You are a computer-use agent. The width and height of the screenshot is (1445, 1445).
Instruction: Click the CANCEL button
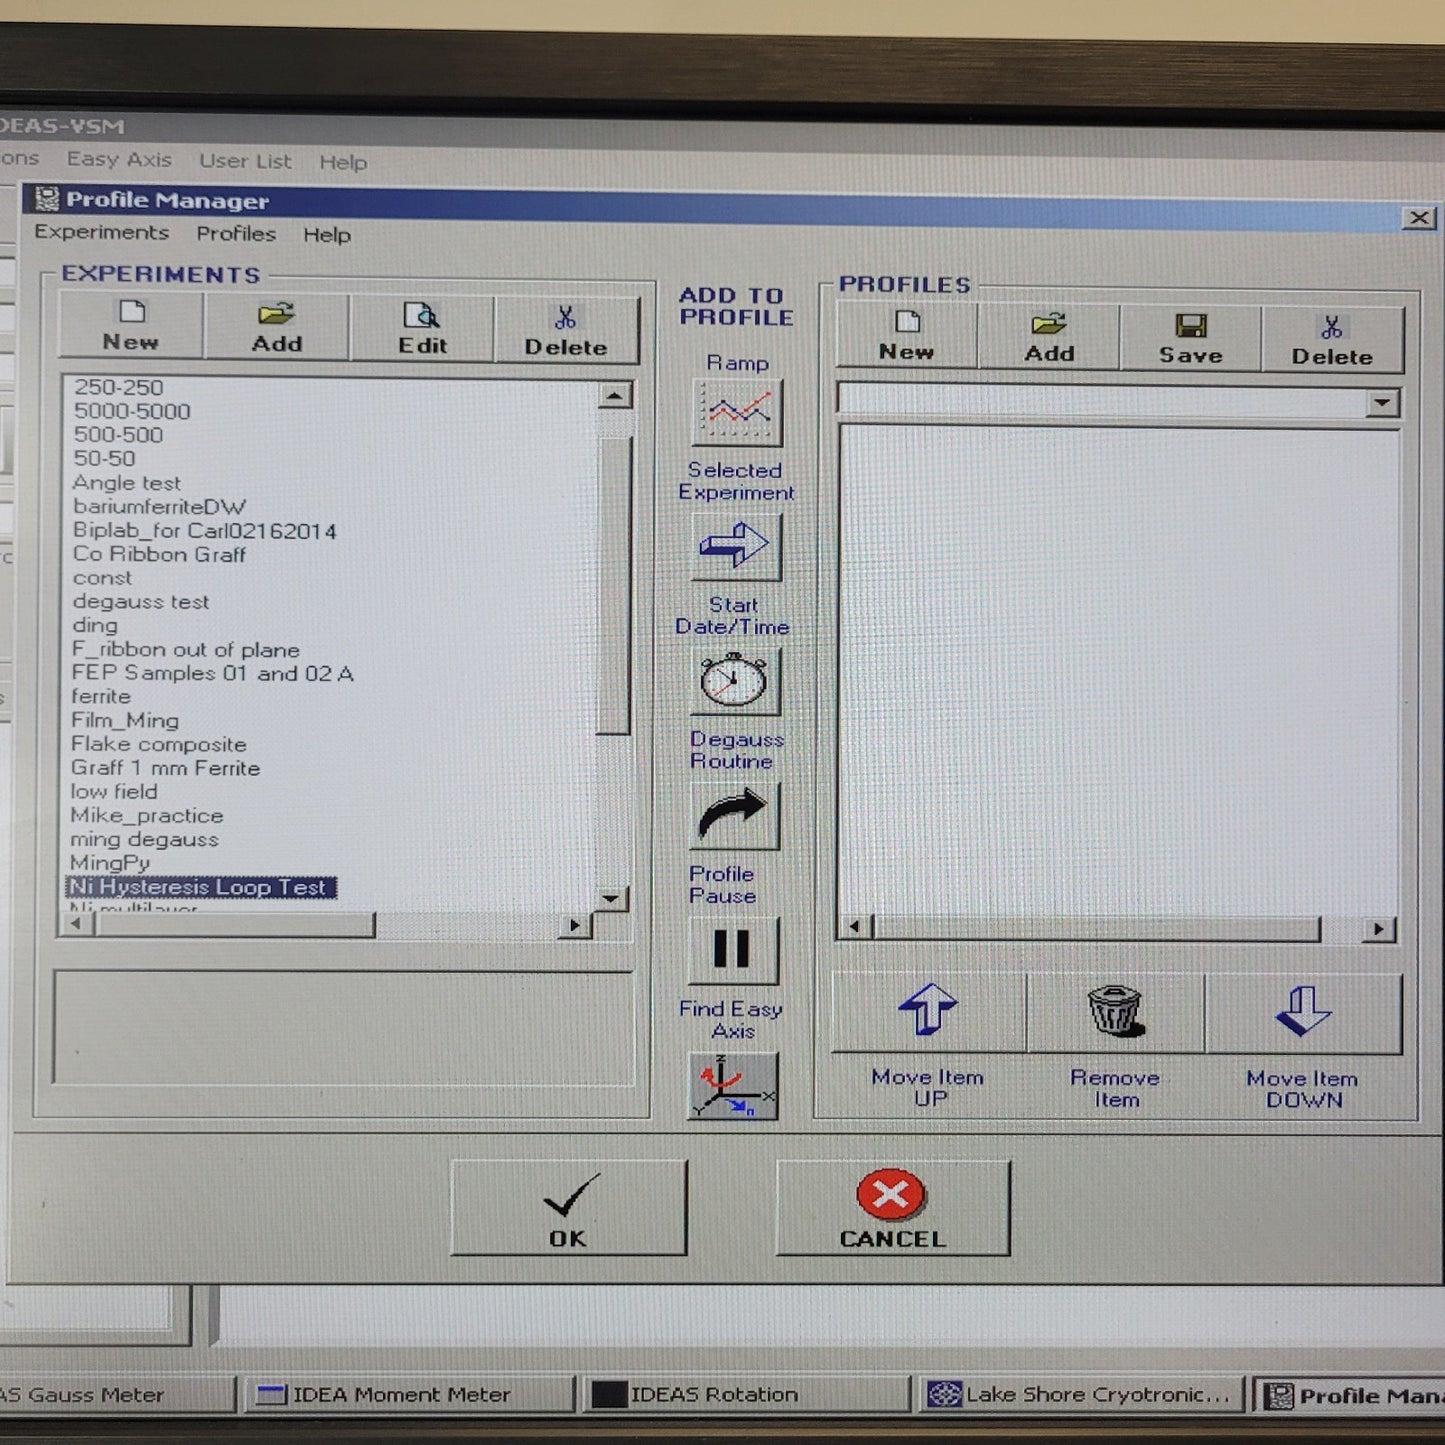pos(892,1208)
